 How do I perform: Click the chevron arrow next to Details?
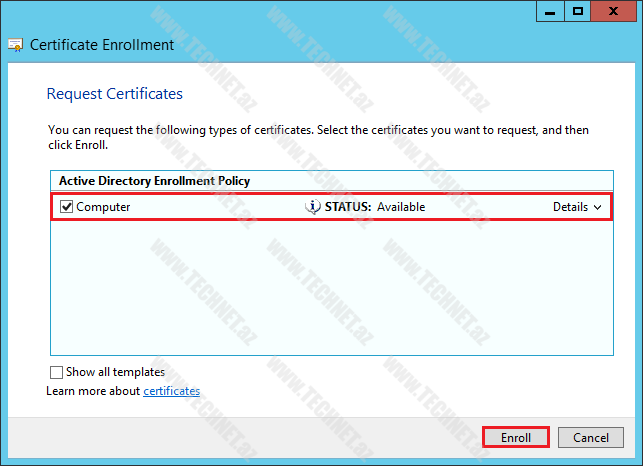click(x=598, y=207)
